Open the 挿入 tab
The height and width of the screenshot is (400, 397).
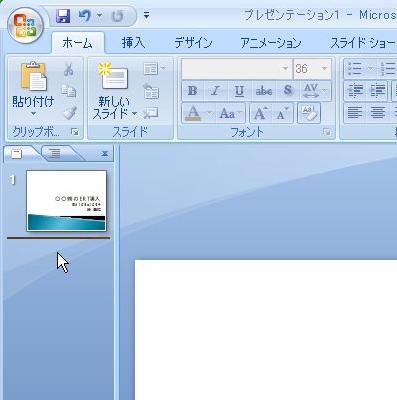click(133, 43)
